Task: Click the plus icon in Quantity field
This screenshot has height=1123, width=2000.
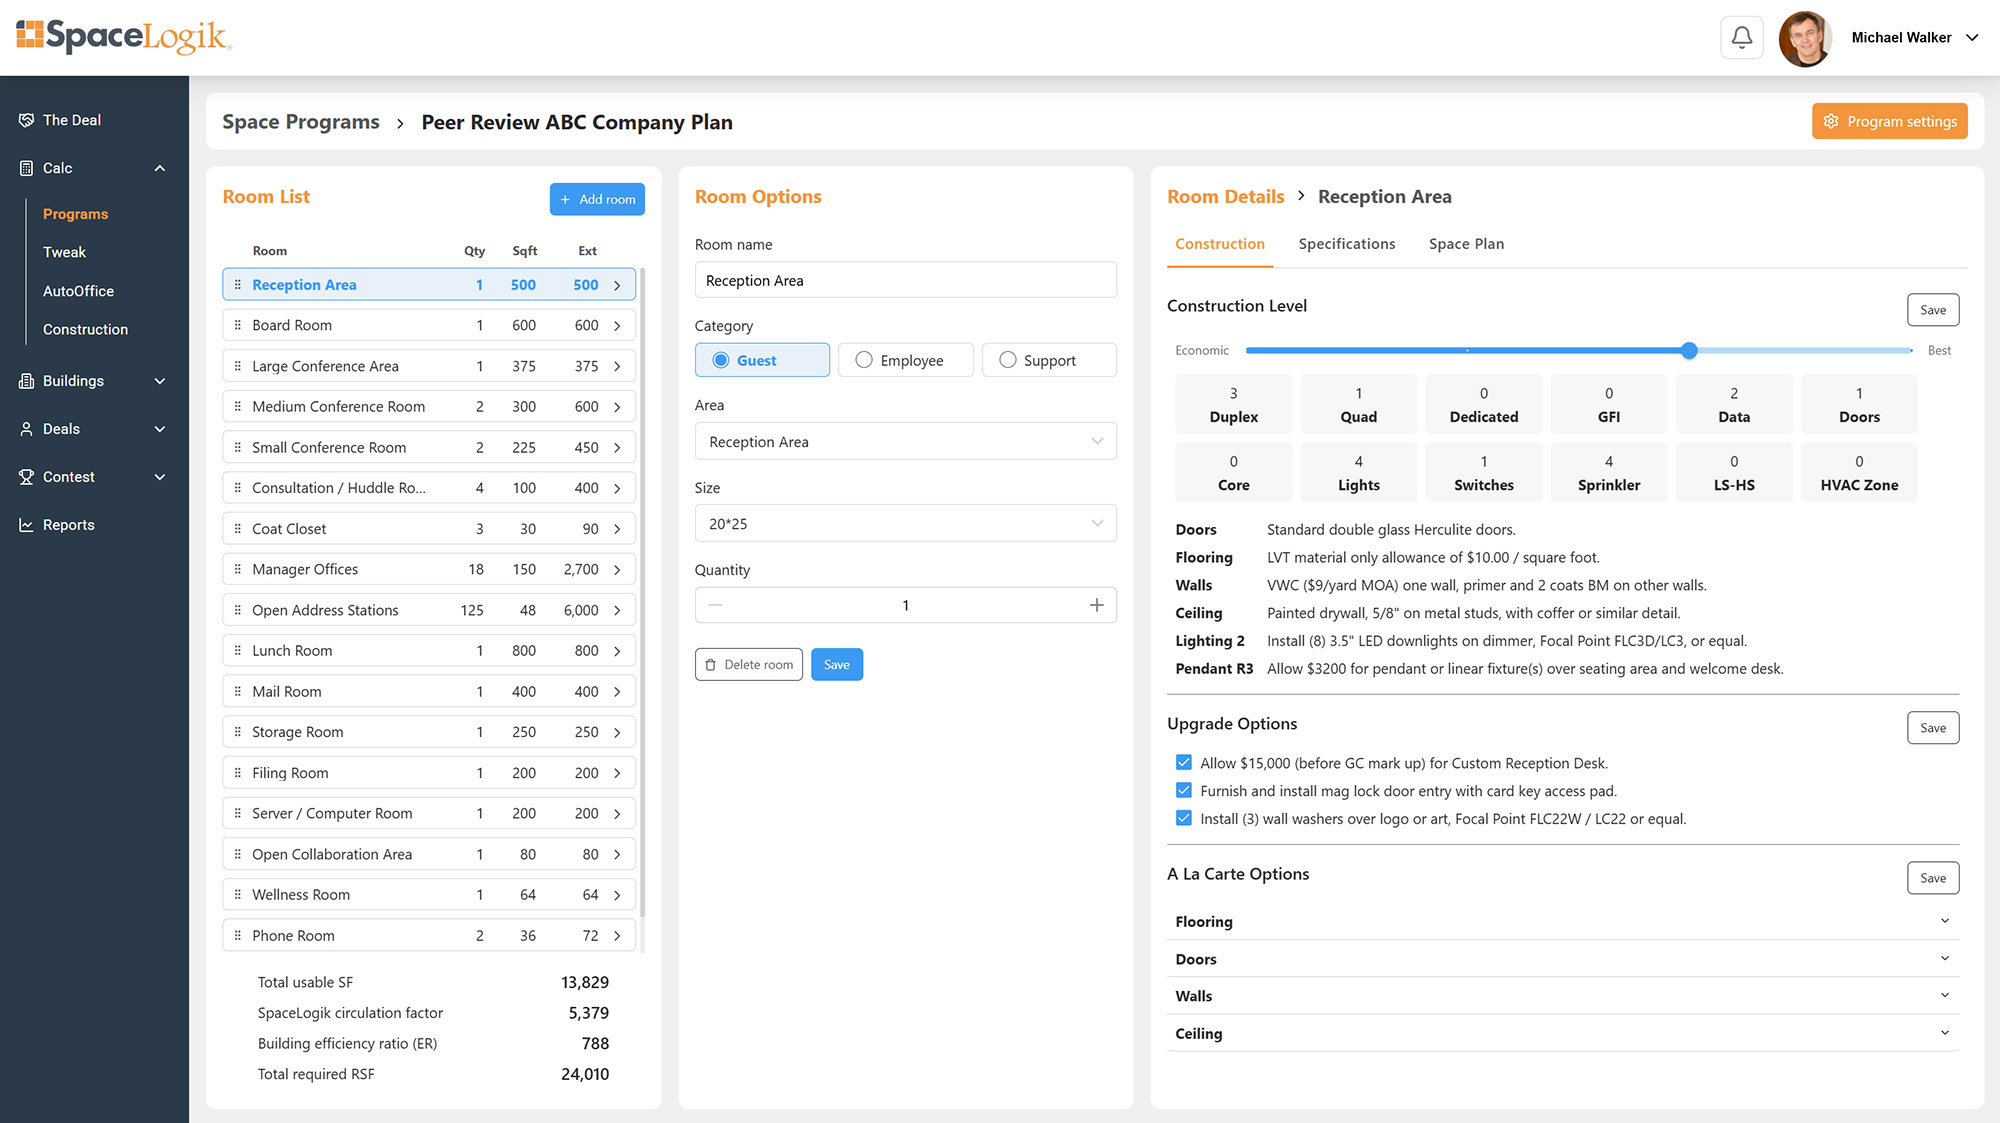Action: pos(1096,605)
